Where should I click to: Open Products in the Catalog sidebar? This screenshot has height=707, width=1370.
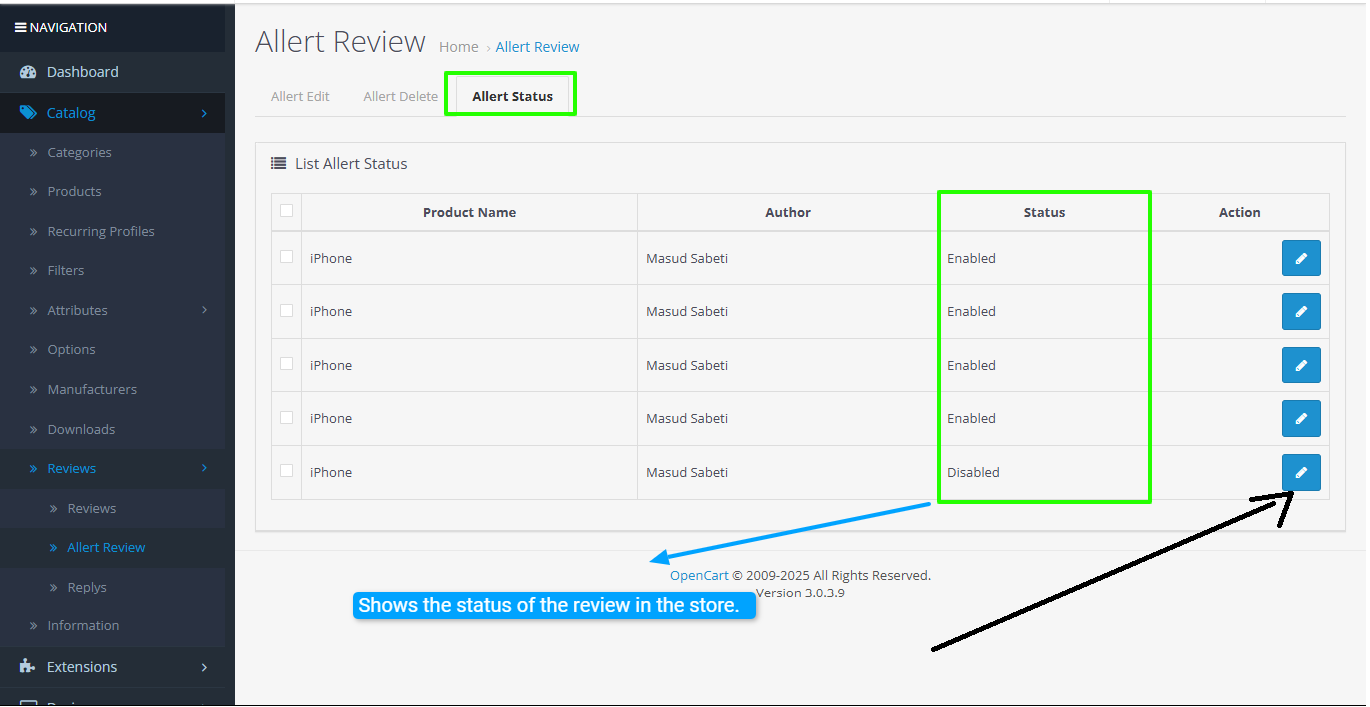point(74,192)
